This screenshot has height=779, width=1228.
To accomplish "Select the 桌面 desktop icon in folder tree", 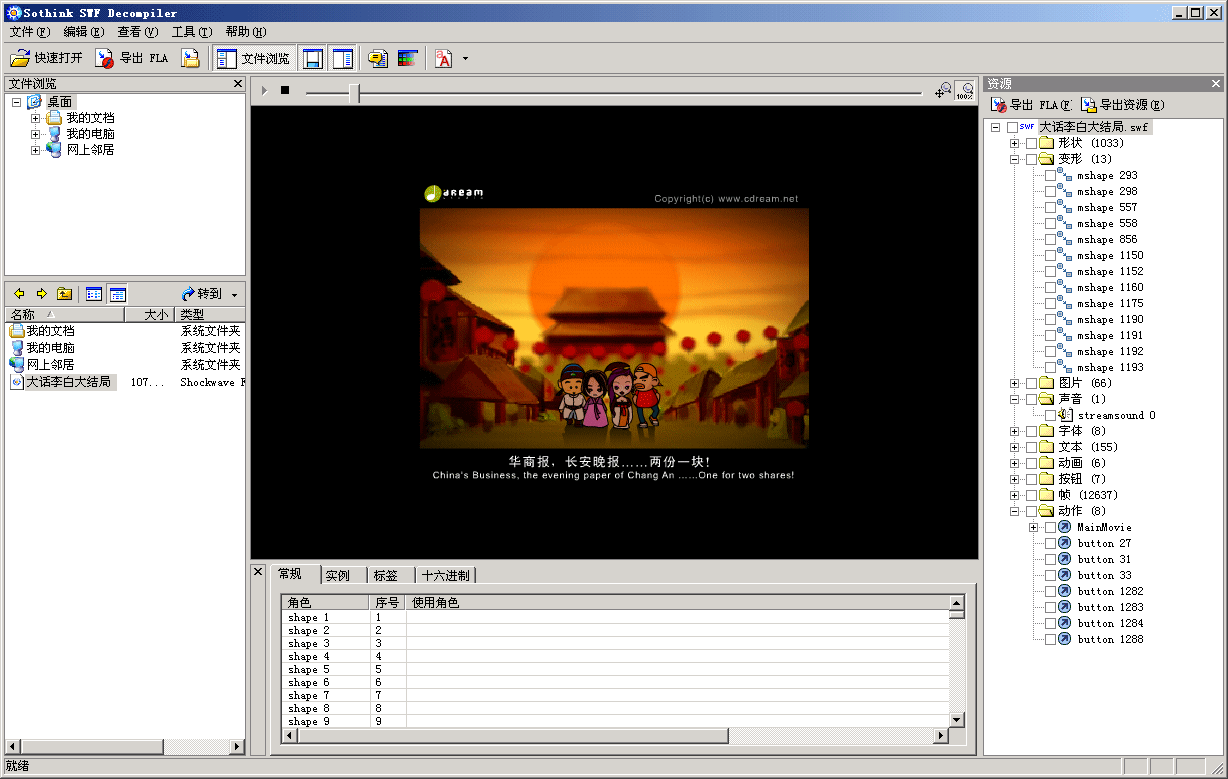I will coord(35,102).
